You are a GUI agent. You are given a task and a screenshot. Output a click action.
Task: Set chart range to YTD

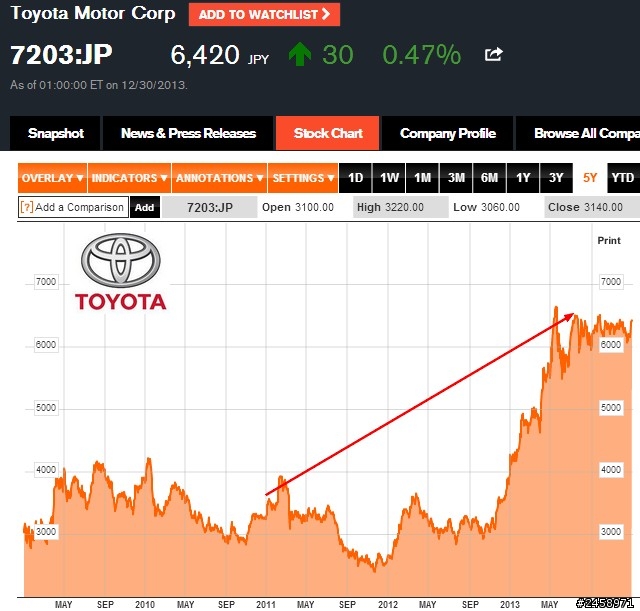point(623,178)
